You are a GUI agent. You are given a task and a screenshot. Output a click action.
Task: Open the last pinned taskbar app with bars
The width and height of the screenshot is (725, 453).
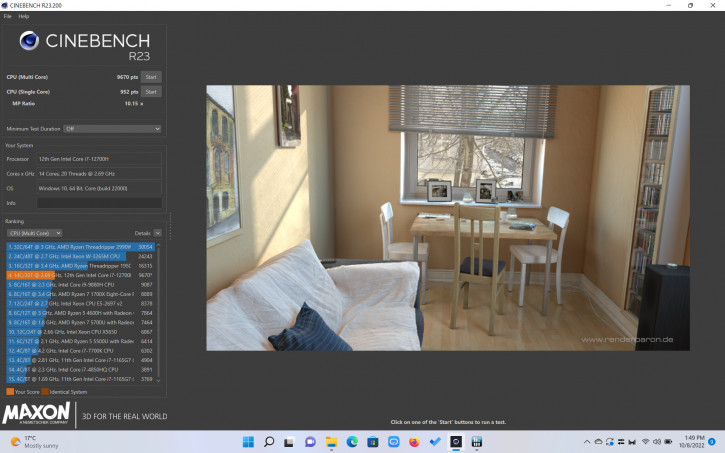[477, 442]
